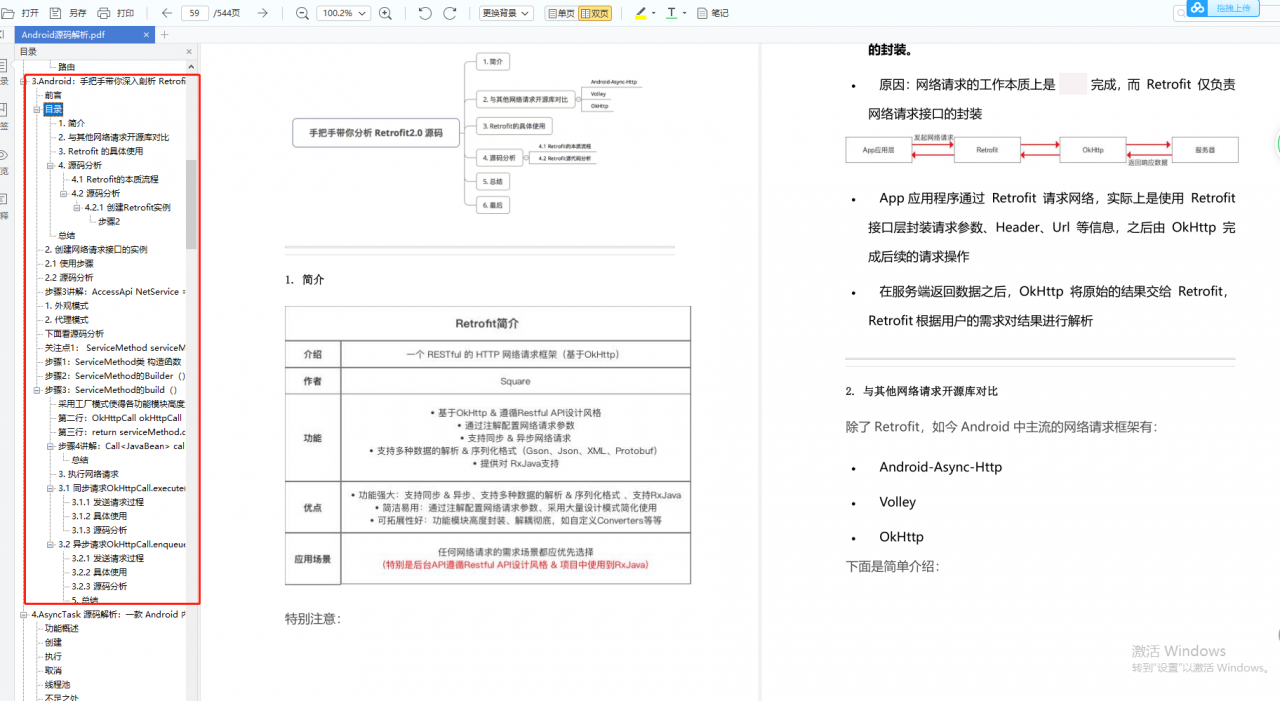Open 2. 创建网络请求接口的实例 outline entry
This screenshot has height=701, width=1280.
pos(96,249)
